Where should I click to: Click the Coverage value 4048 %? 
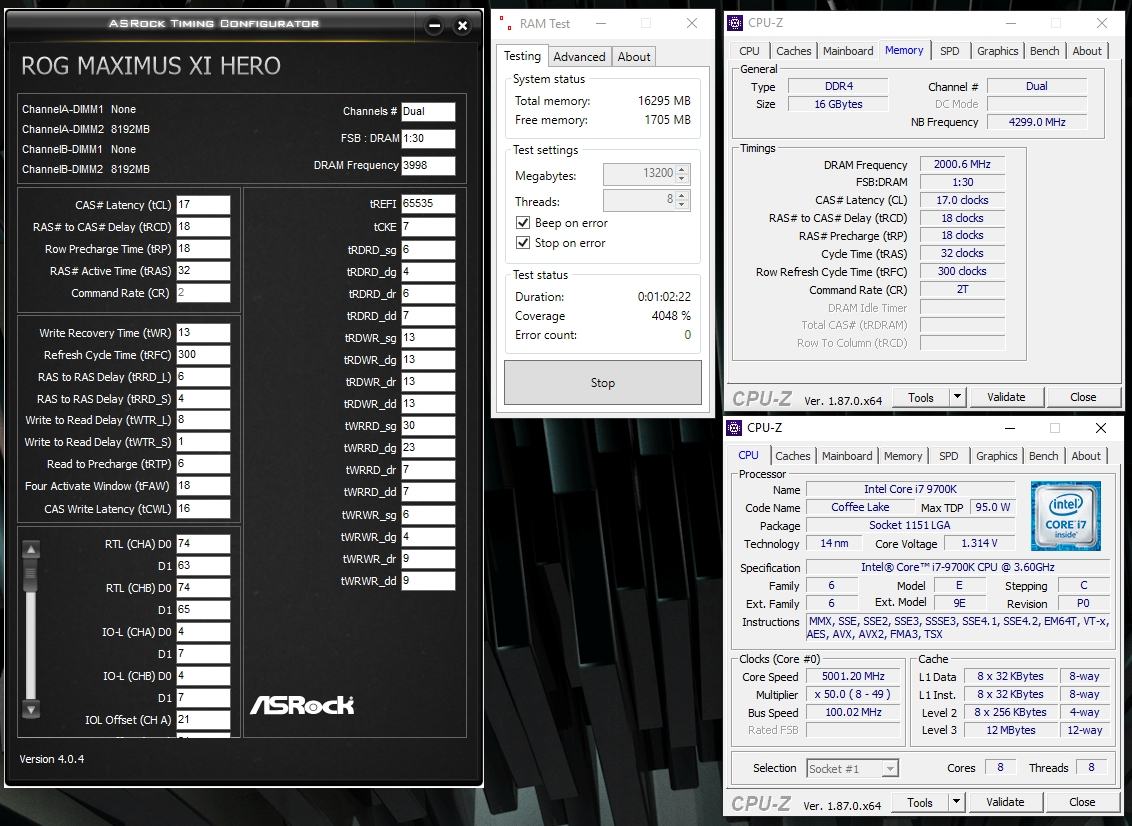click(x=671, y=316)
